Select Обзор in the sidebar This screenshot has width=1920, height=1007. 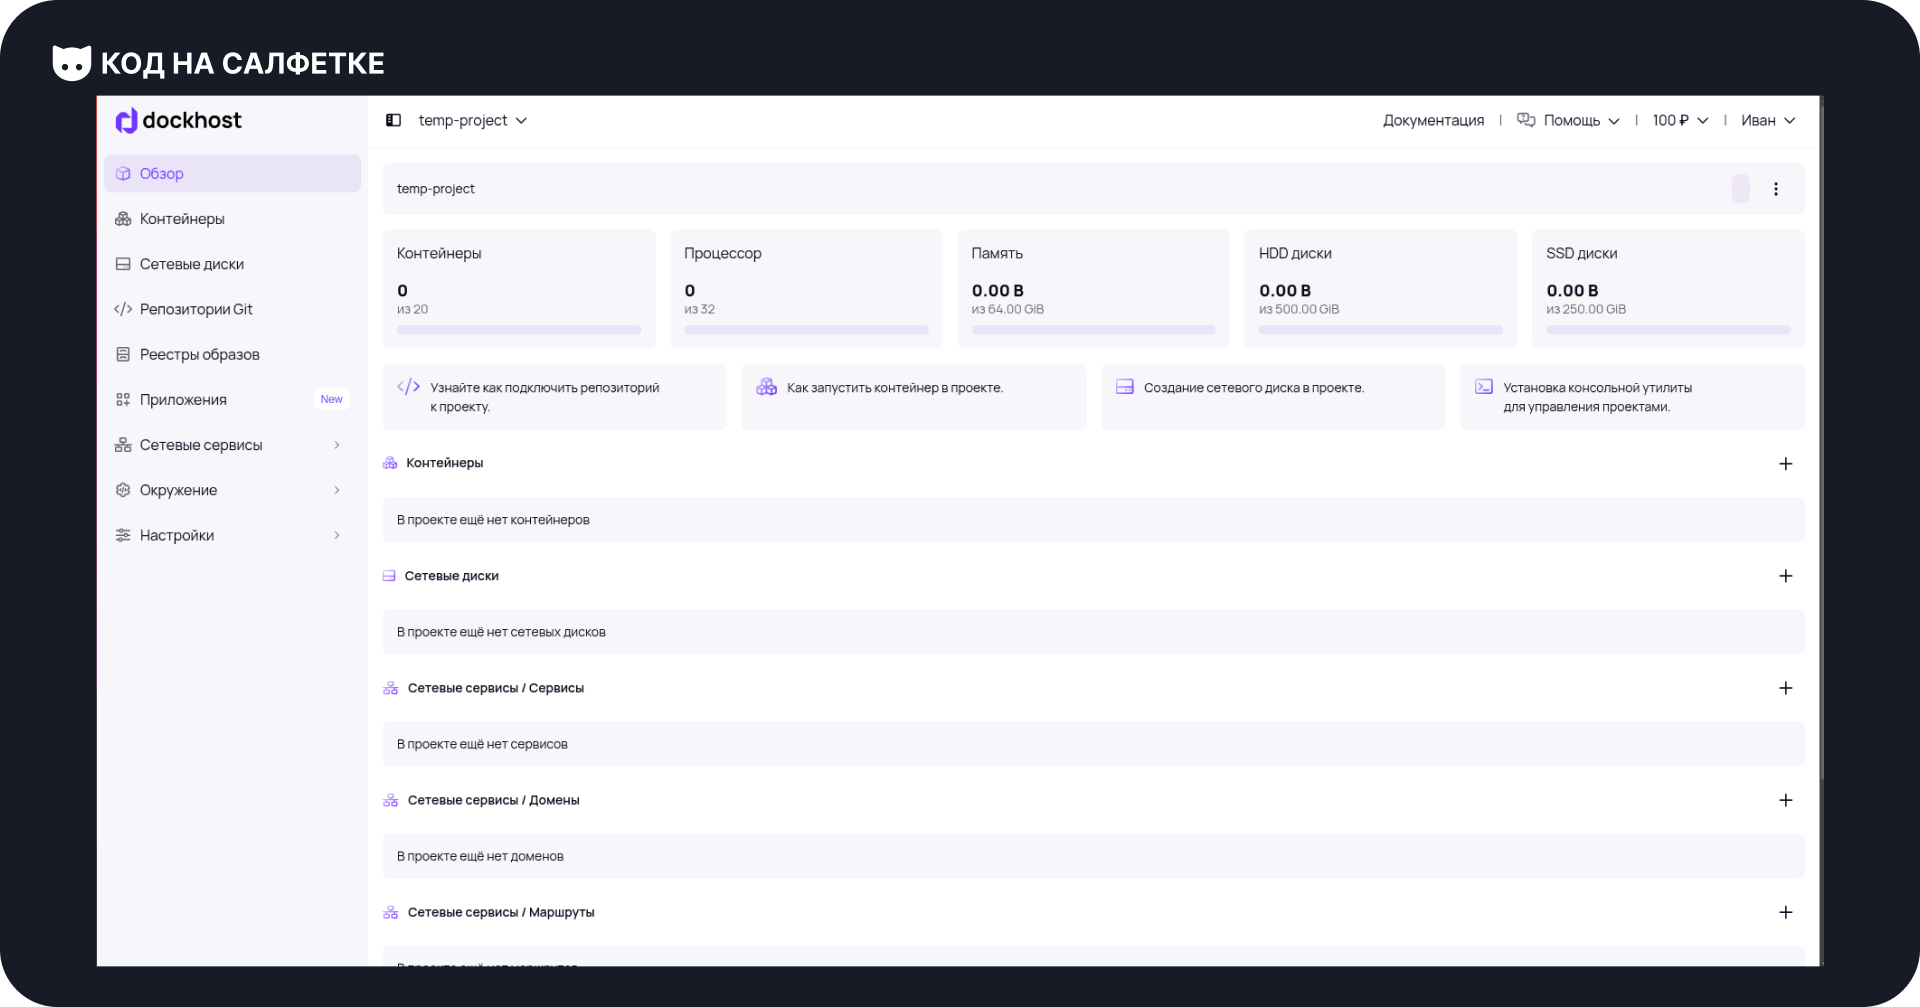232,173
